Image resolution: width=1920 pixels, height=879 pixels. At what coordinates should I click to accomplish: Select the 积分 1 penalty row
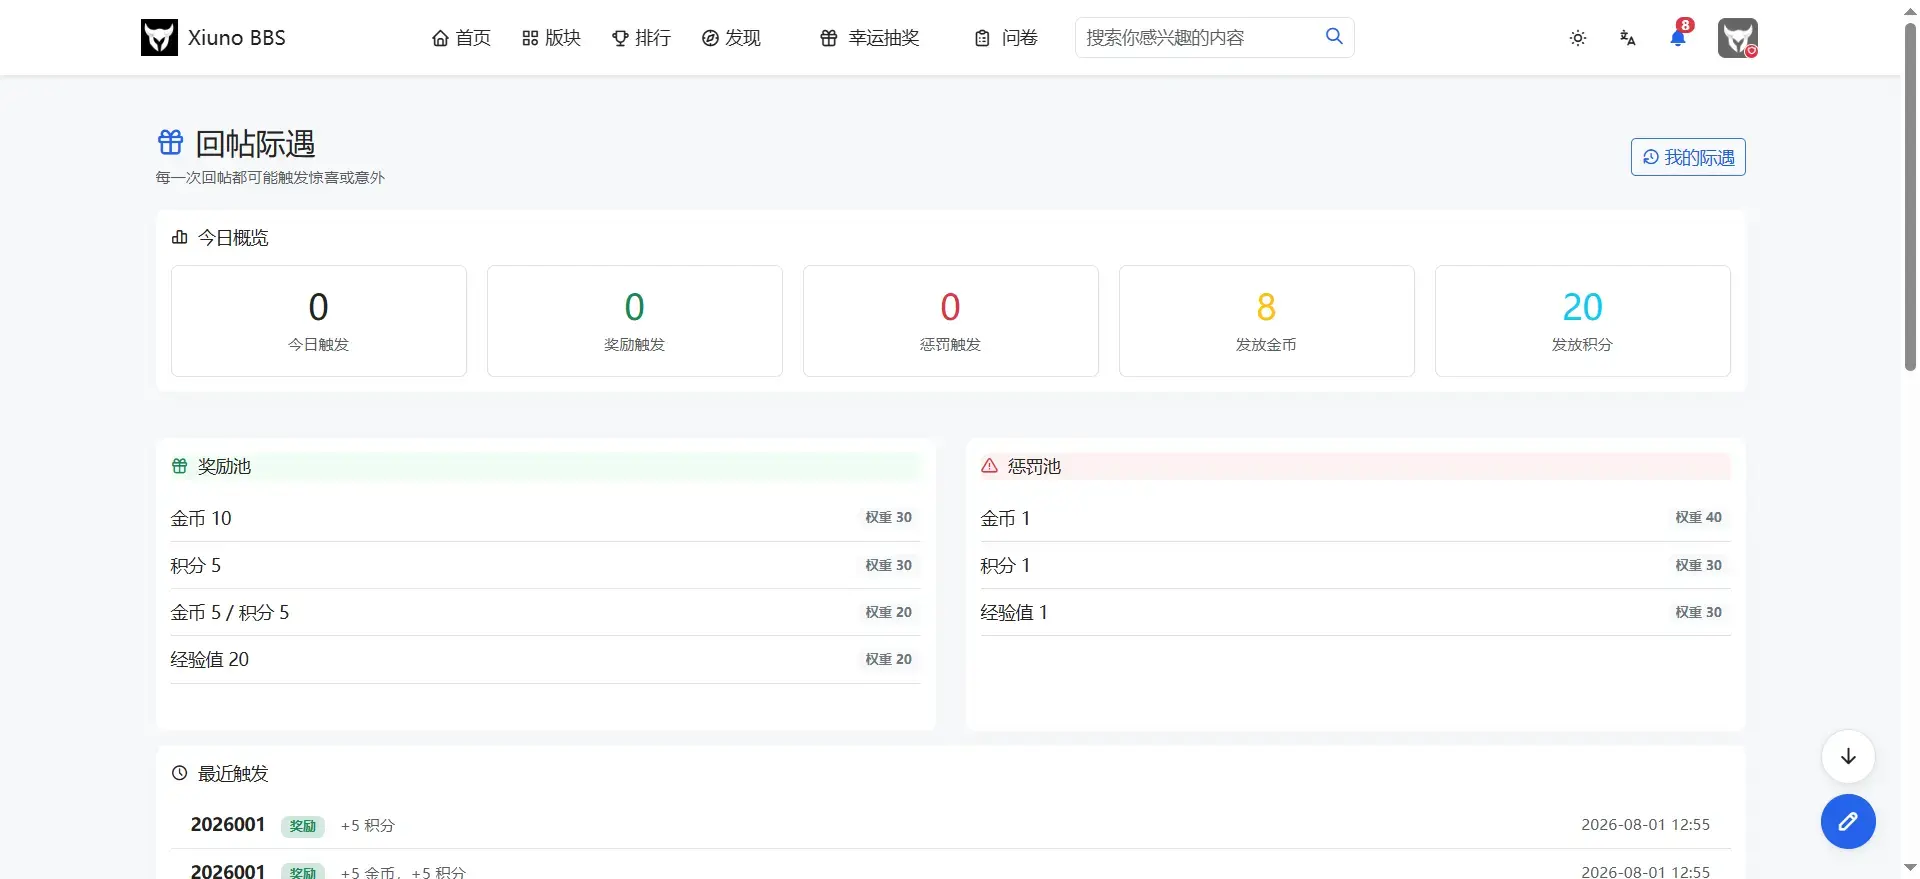tap(1355, 565)
